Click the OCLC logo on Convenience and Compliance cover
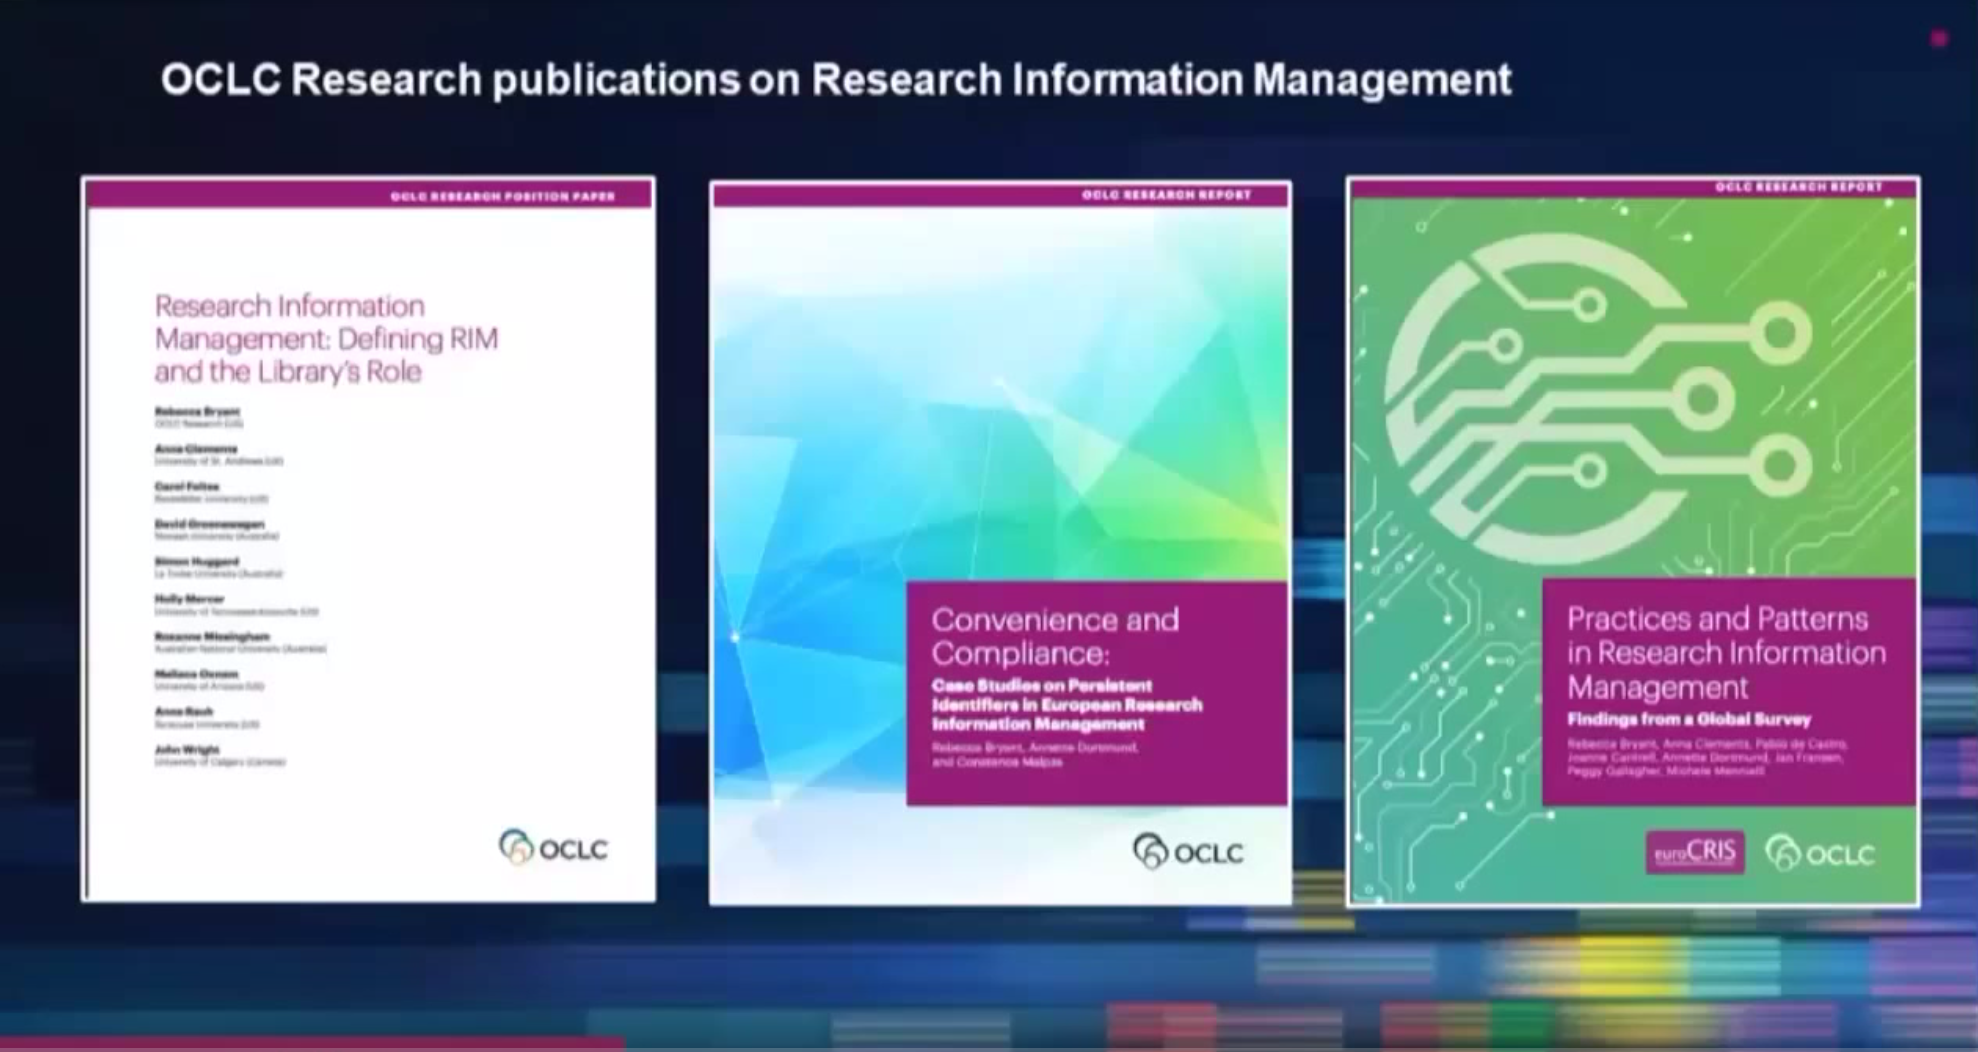Screen dimensions: 1978x1052 (x=1188, y=852)
